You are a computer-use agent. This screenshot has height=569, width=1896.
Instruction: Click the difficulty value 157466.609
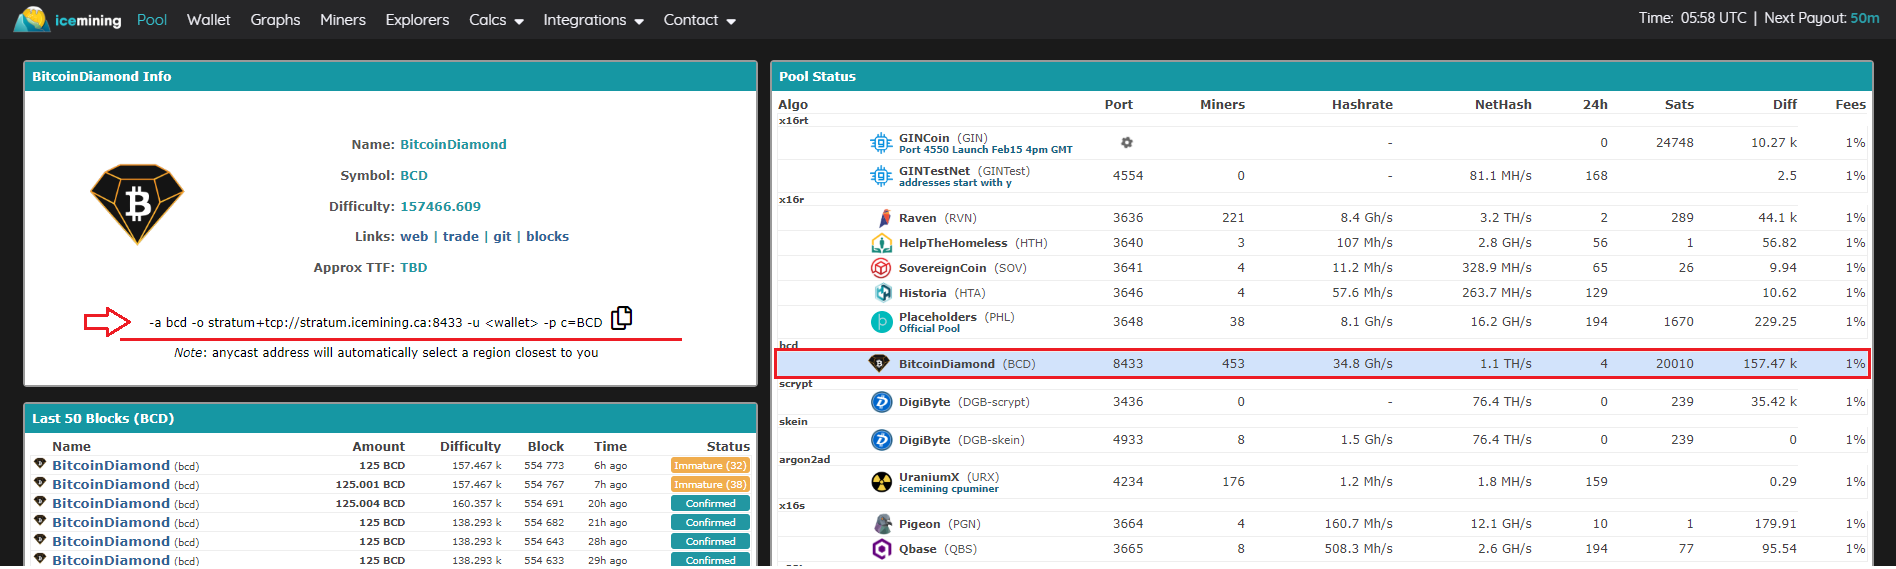pyautogui.click(x=440, y=206)
